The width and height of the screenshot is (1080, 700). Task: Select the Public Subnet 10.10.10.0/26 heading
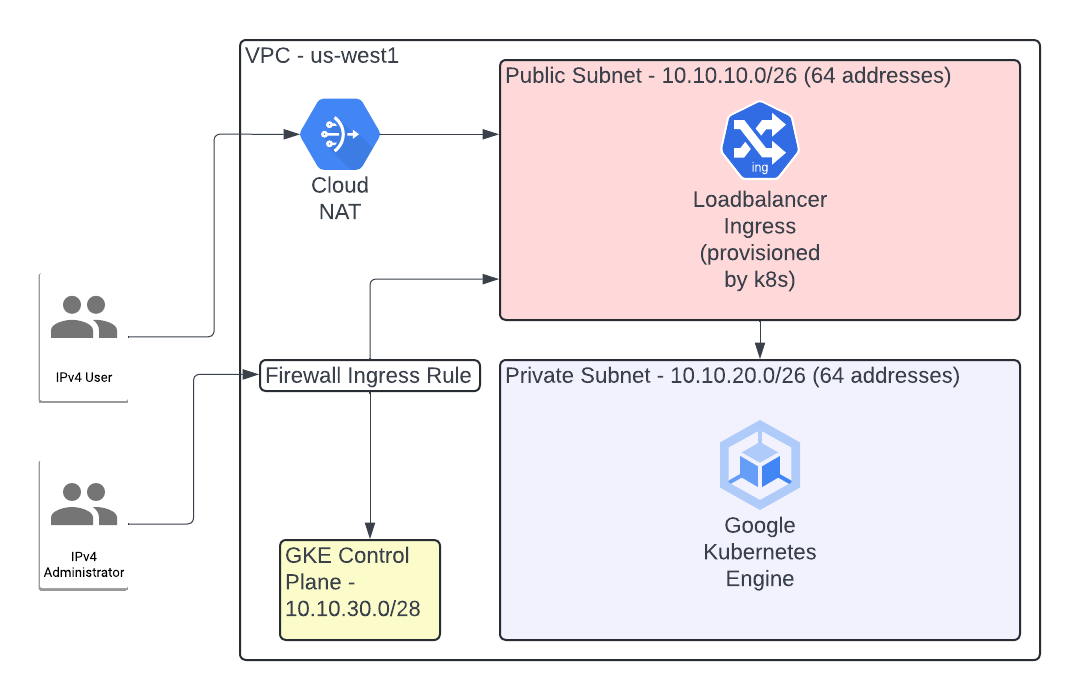[x=727, y=76]
